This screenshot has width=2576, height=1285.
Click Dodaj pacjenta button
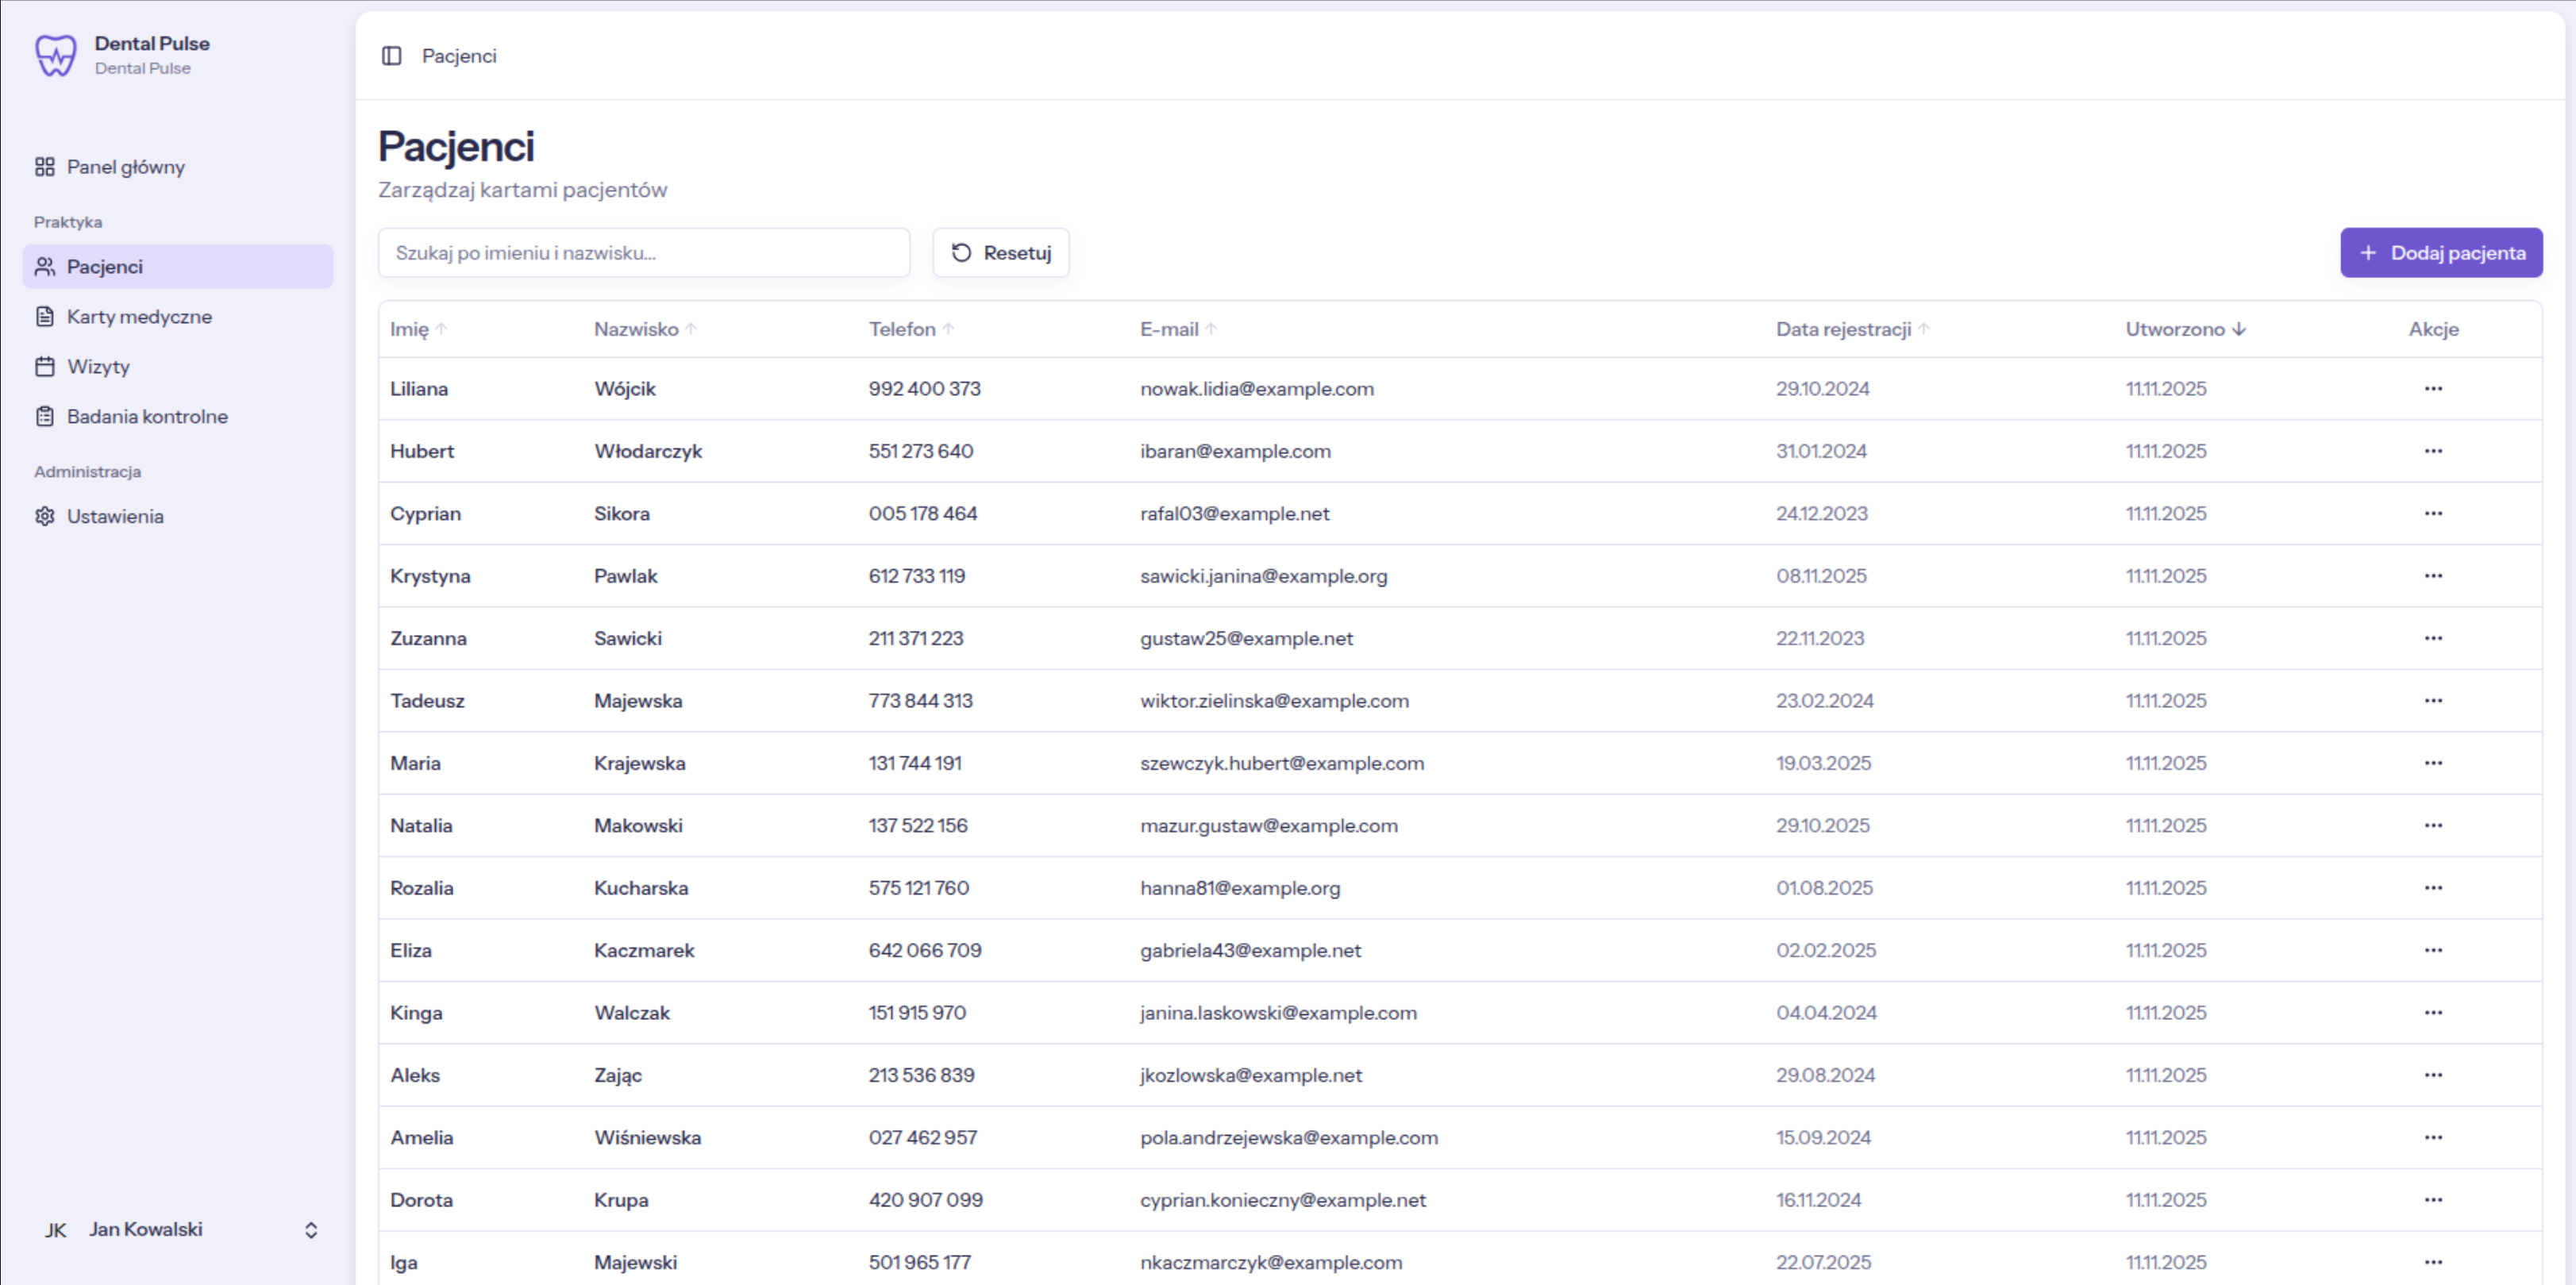2441,253
